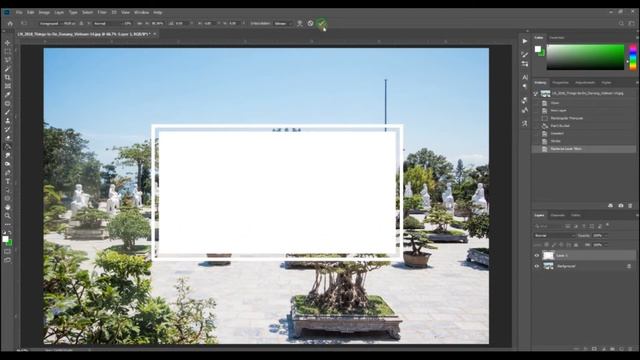This screenshot has width=640, height=360.
Task: Create new snapshot camera icon in History
Action: click(x=621, y=206)
